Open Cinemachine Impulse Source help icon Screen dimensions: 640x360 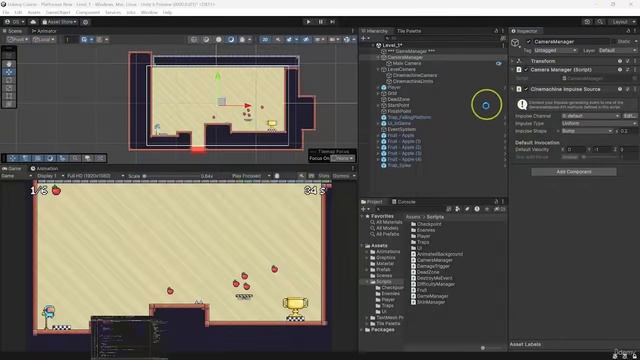tap(620, 89)
